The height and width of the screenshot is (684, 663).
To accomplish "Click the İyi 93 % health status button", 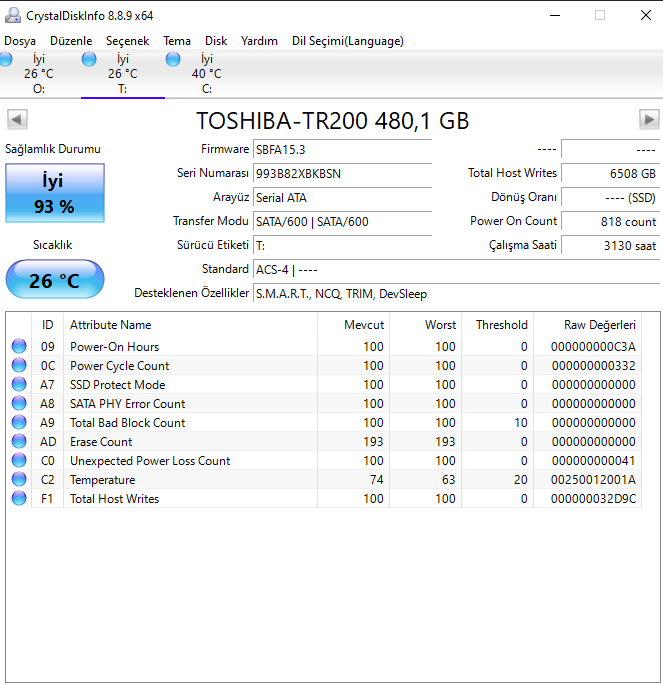I will pyautogui.click(x=55, y=193).
